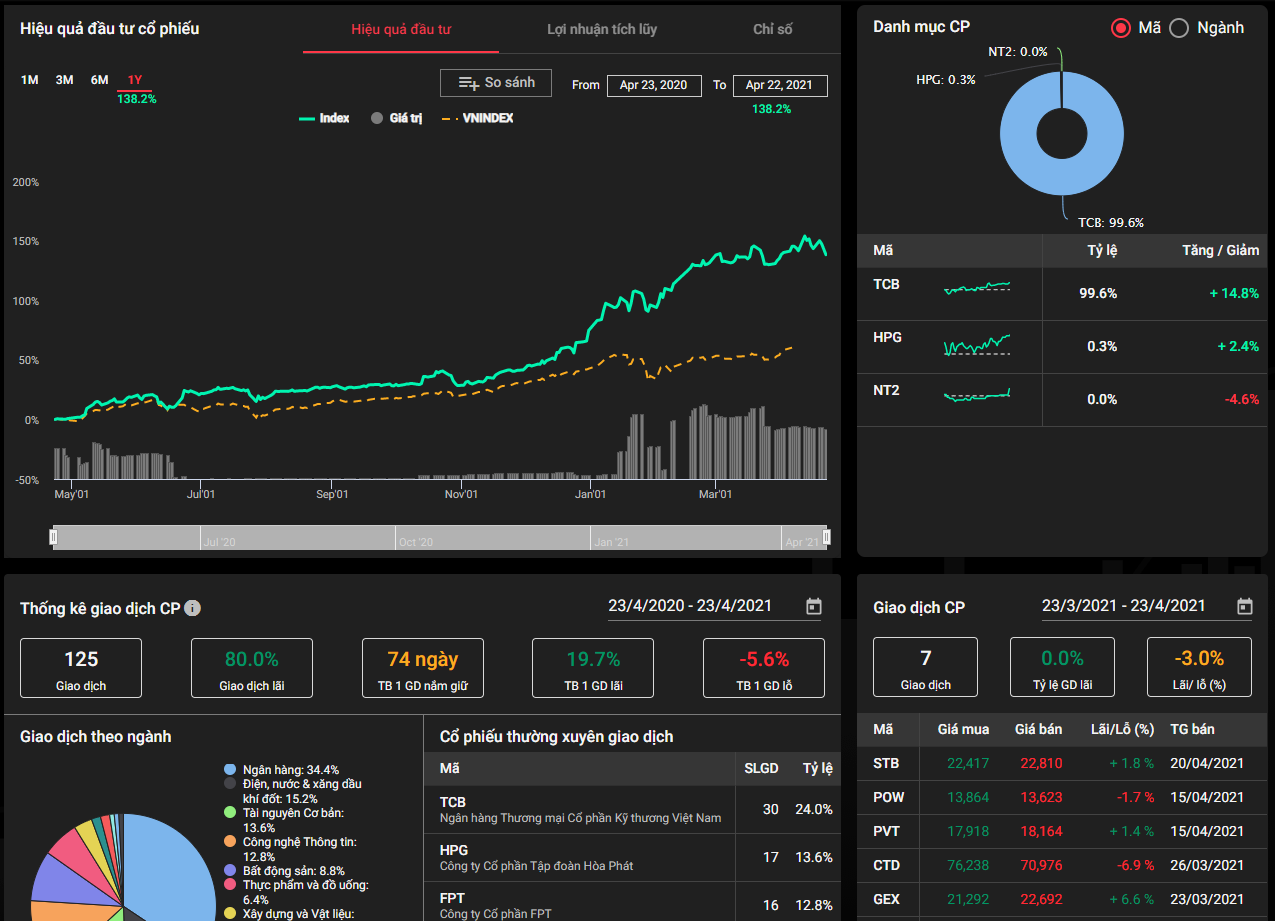1275x921 pixels.
Task: Grab the right handle of chart range slider
Action: point(826,538)
